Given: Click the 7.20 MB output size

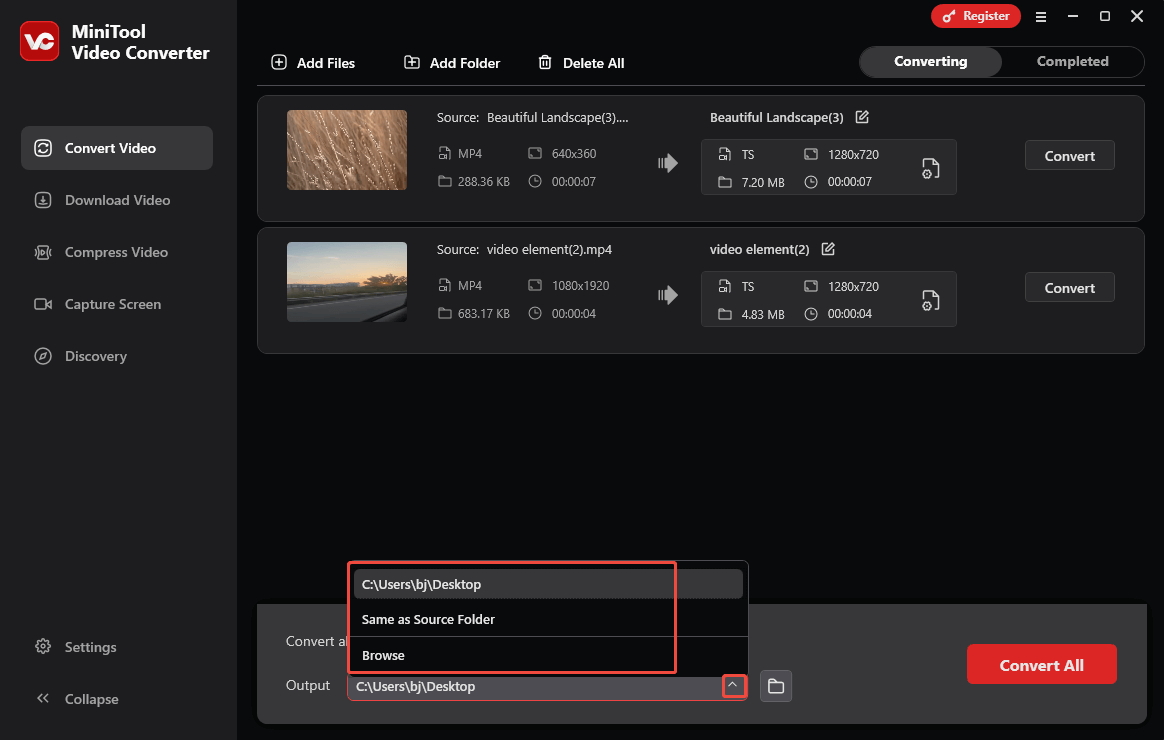Looking at the screenshot, I should [762, 183].
